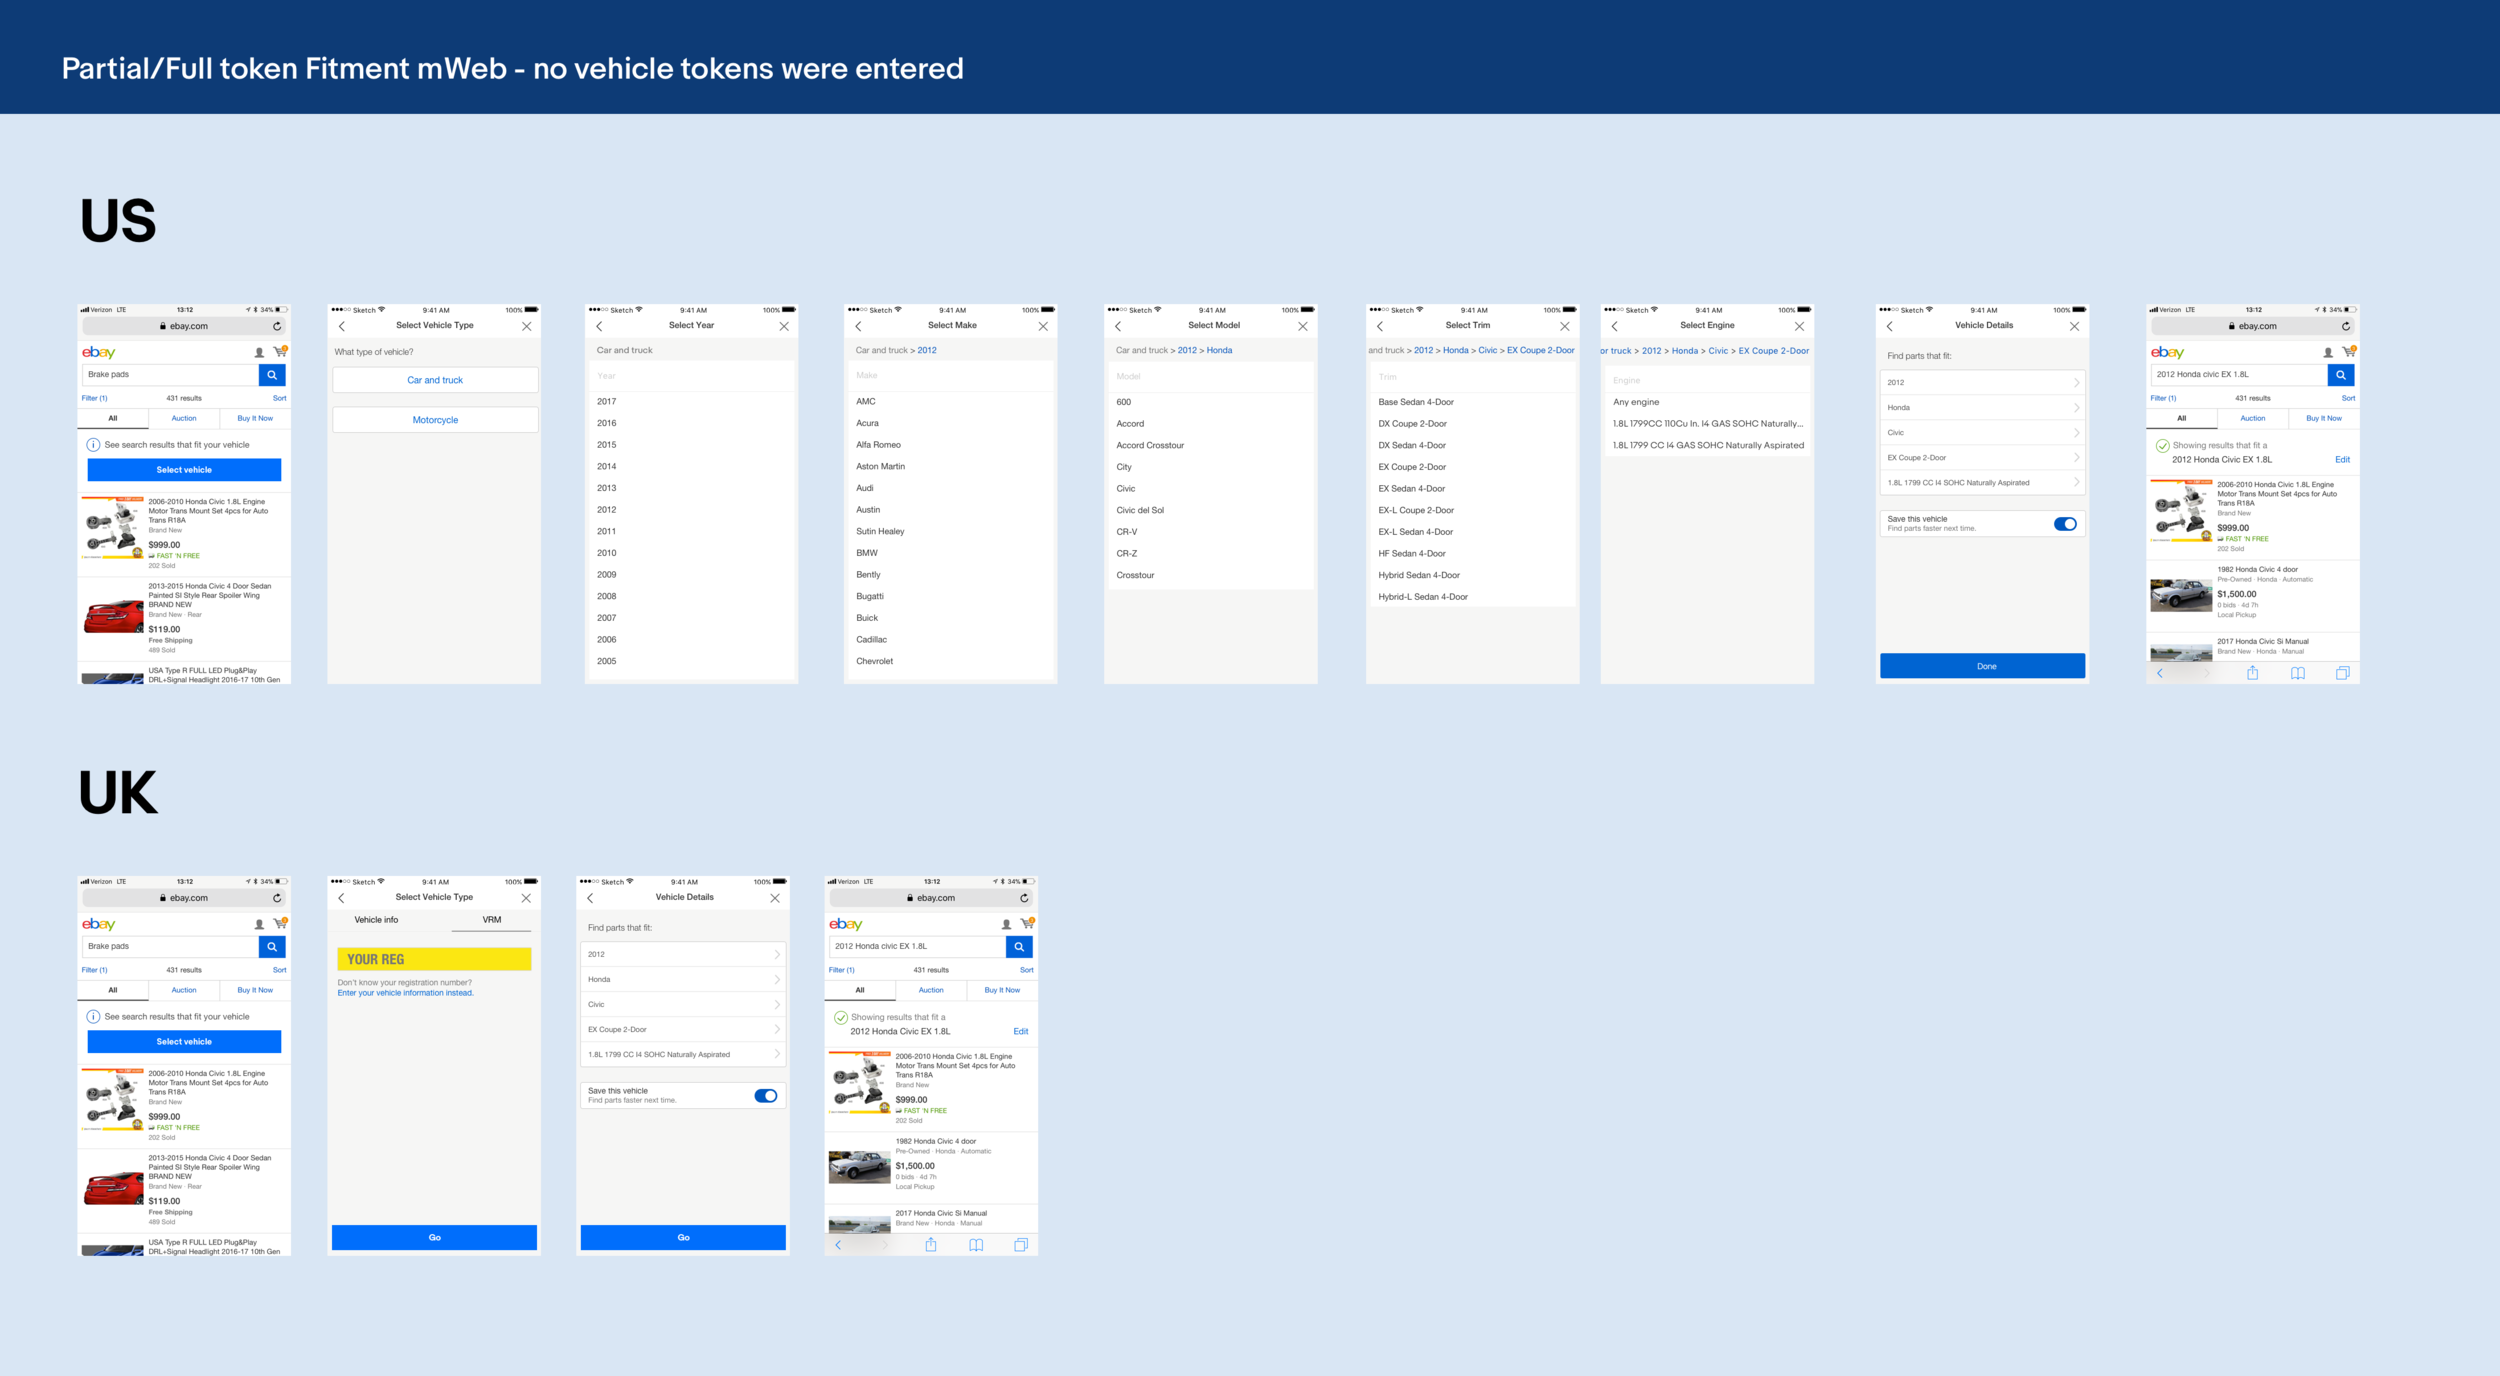This screenshot has width=2500, height=1376.
Task: Expand the Honda row on US Vehicle Details
Action: [x=1982, y=408]
